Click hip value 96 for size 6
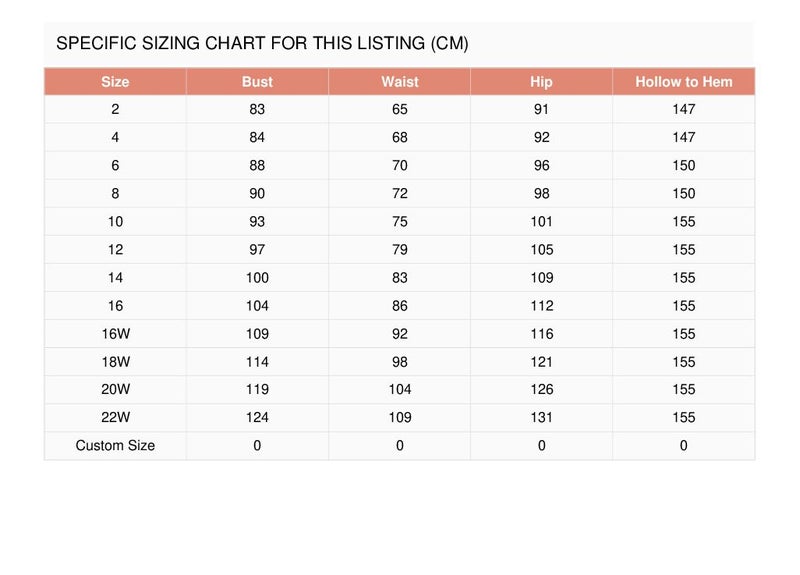Screen dimensions: 800x575 [541, 165]
